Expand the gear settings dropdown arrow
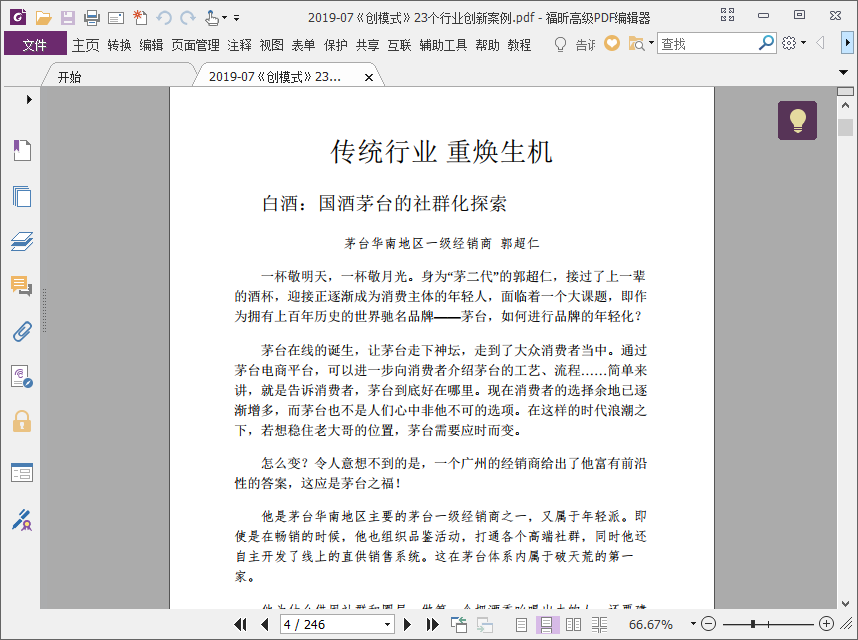Viewport: 858px width, 640px height. pyautogui.click(x=803, y=43)
